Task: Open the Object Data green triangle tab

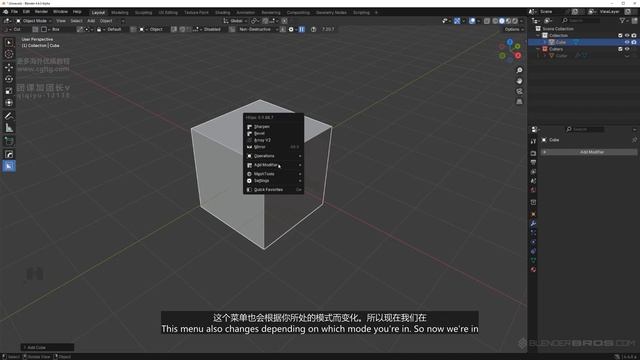Action: coord(533,260)
